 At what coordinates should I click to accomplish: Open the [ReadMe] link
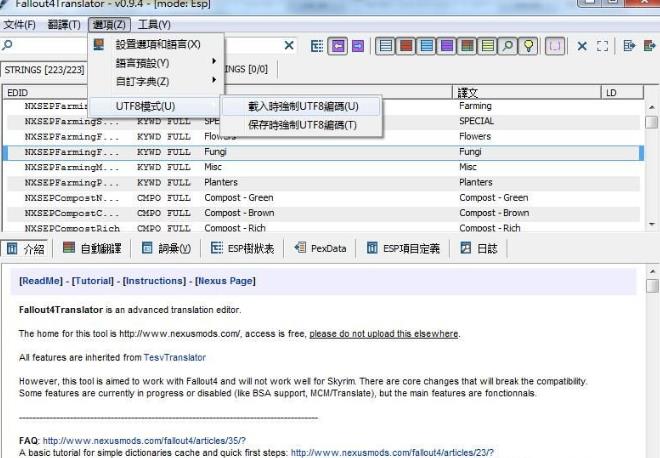41,281
